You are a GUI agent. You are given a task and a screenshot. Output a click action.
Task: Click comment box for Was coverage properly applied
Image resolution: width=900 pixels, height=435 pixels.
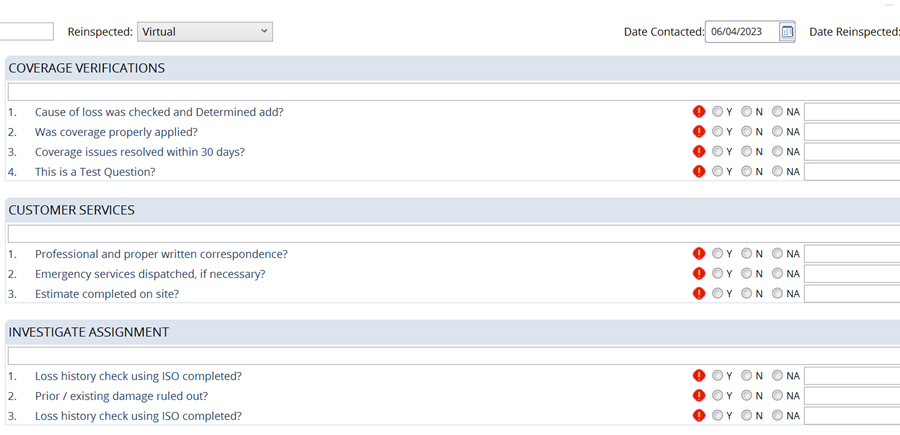tap(851, 132)
